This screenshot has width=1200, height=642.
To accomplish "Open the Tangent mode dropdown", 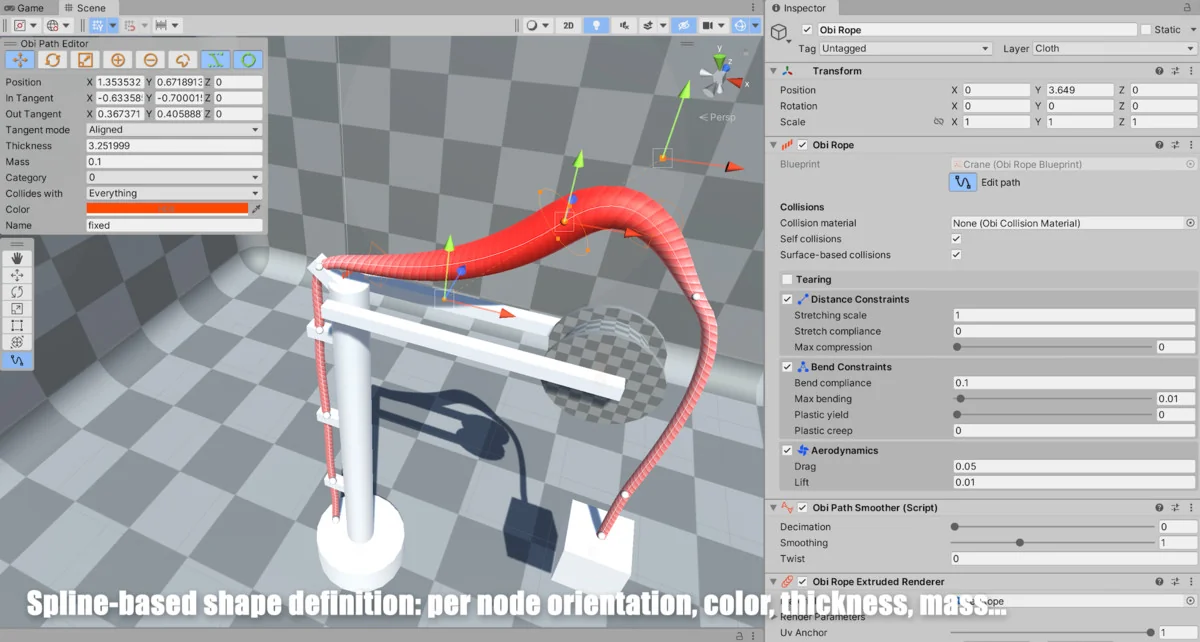I will coord(174,130).
